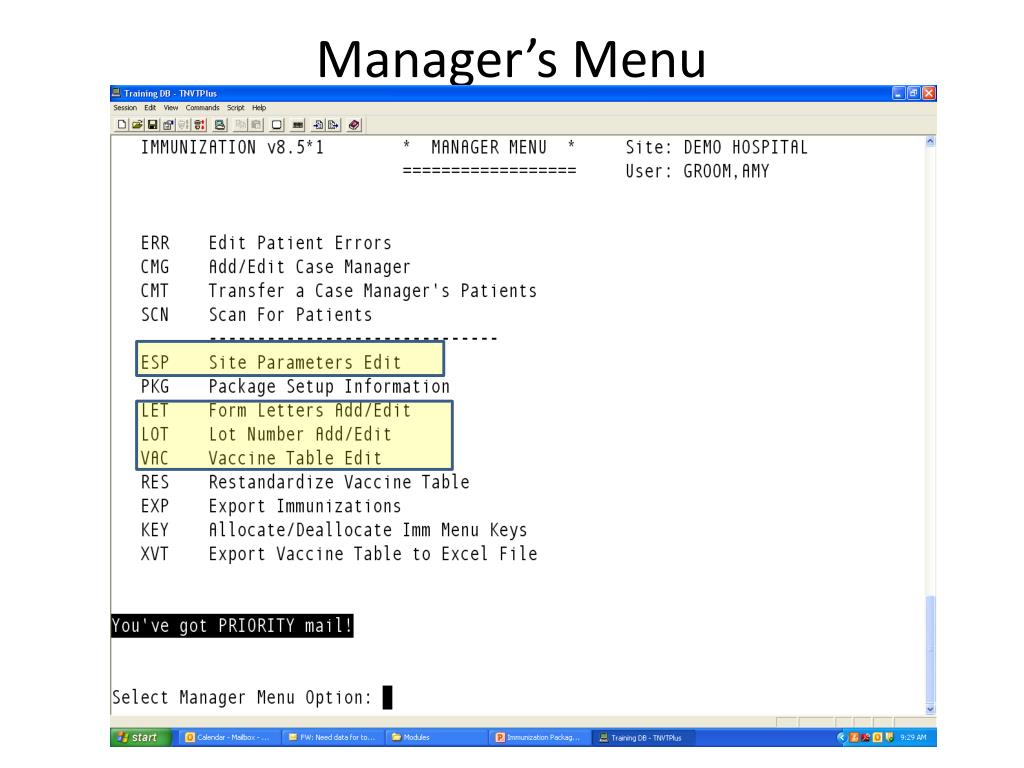
Task: Click the terminal scrollbar up arrow
Action: coord(931,141)
